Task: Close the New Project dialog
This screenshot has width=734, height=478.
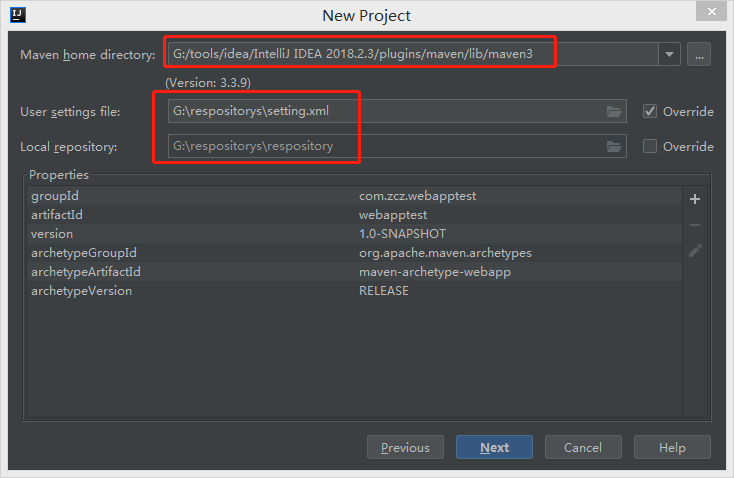Action: click(x=712, y=11)
